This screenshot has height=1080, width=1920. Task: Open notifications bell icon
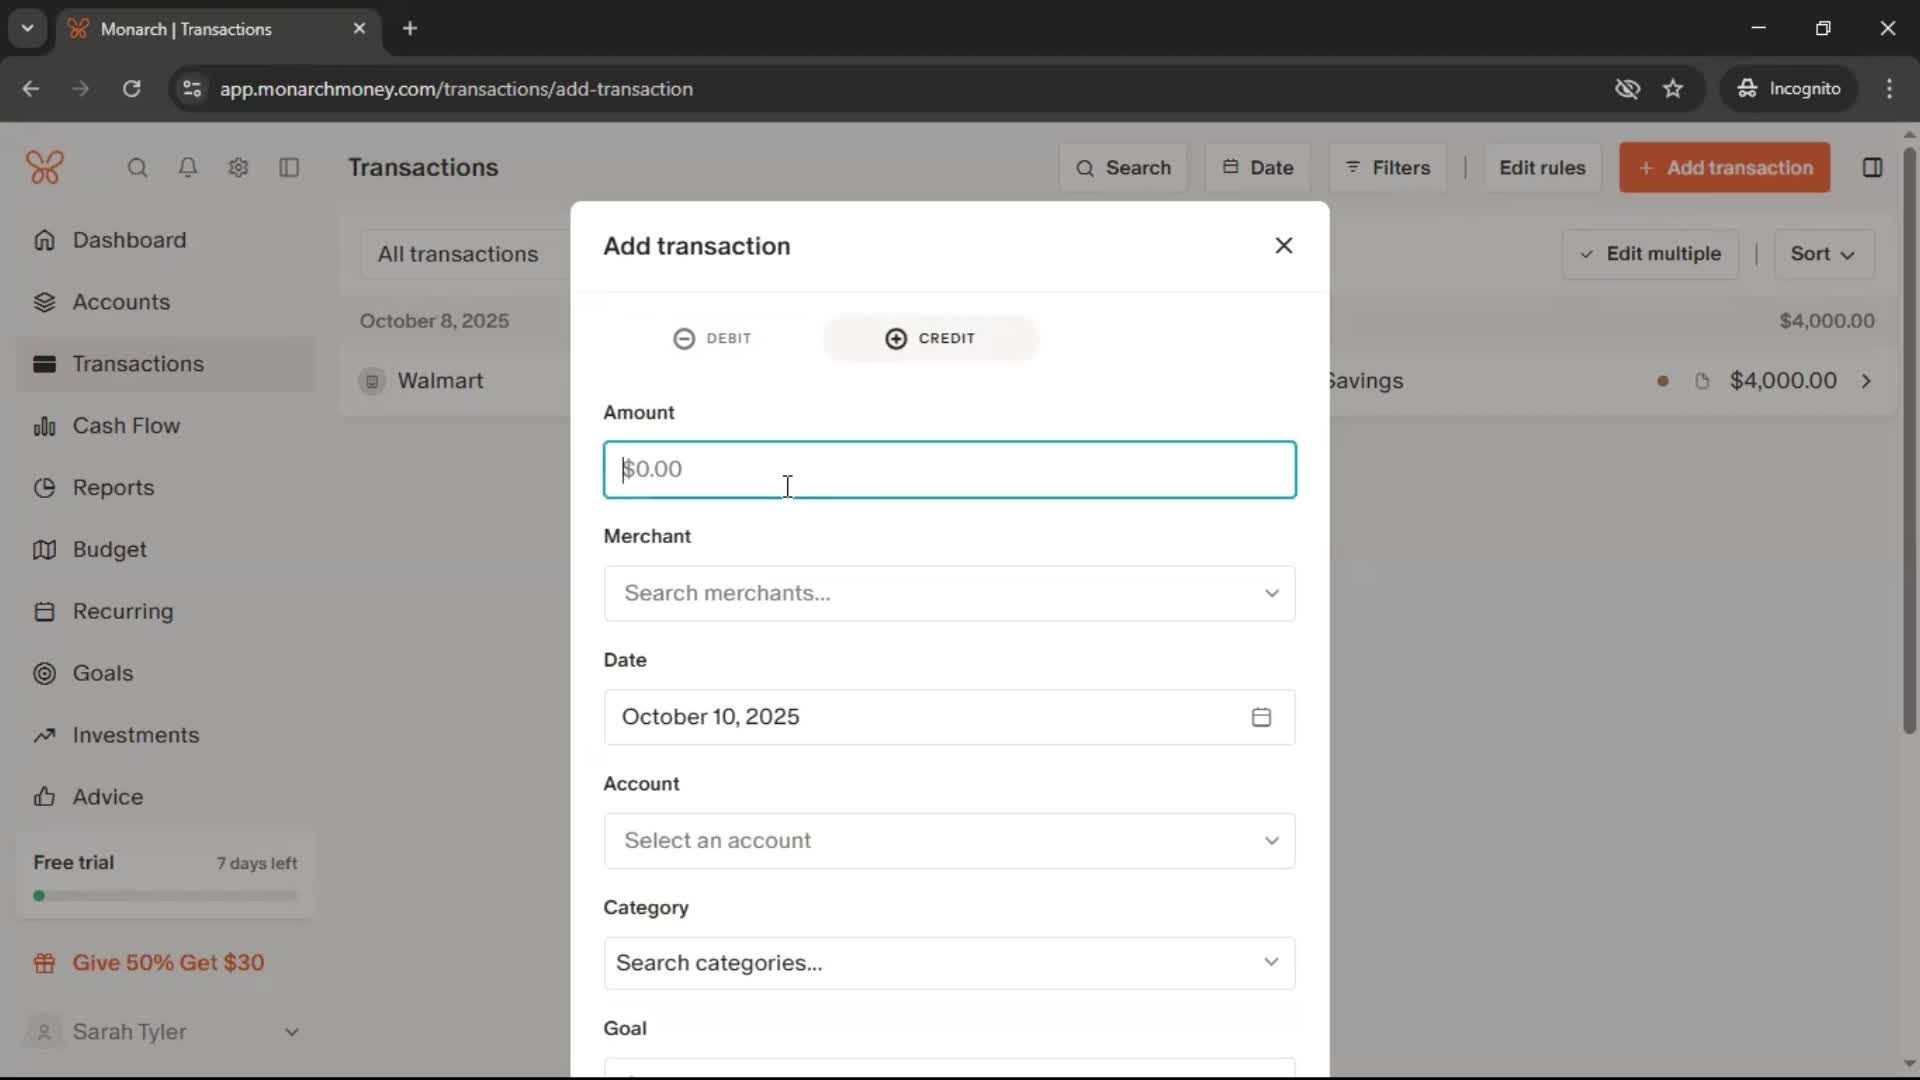[187, 168]
